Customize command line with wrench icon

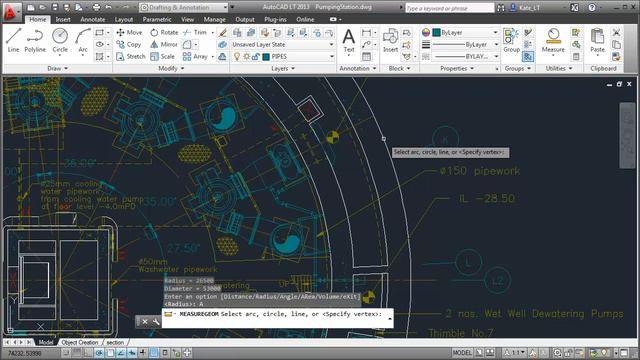[x=156, y=322]
